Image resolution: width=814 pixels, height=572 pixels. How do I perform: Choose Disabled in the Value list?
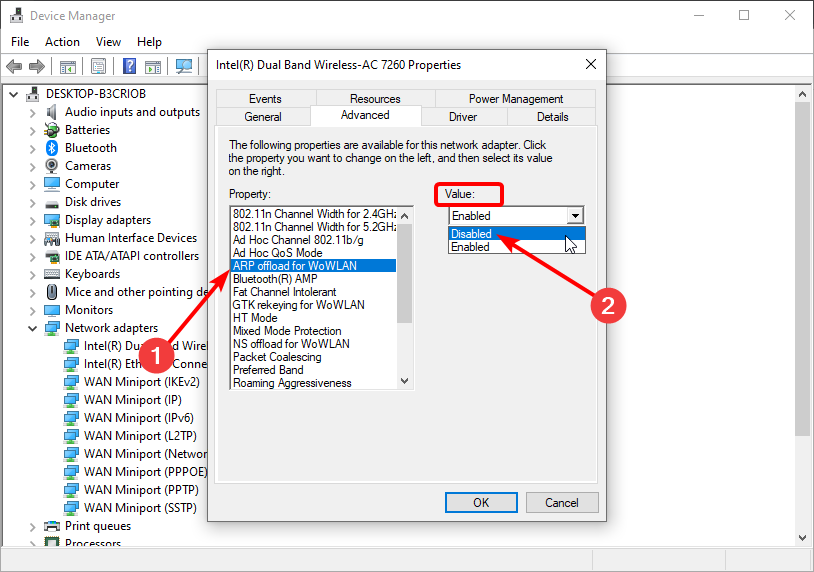tap(517, 234)
